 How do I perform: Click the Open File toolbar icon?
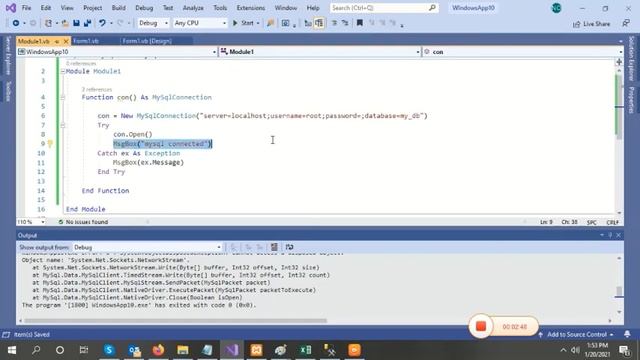click(x=65, y=23)
